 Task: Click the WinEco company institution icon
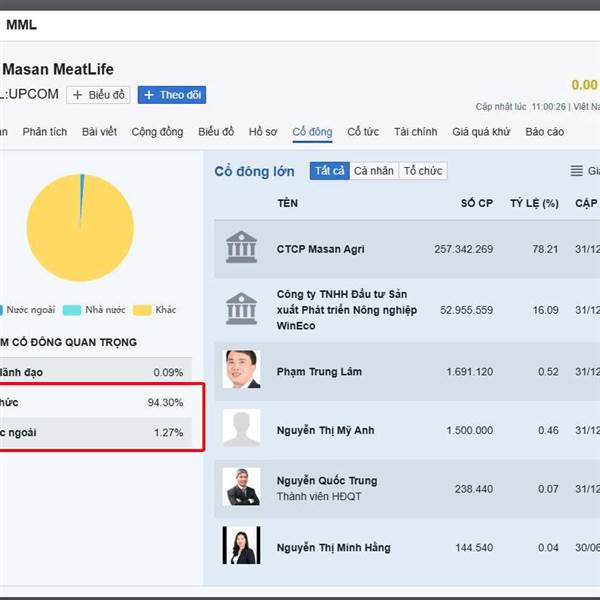coord(241,309)
